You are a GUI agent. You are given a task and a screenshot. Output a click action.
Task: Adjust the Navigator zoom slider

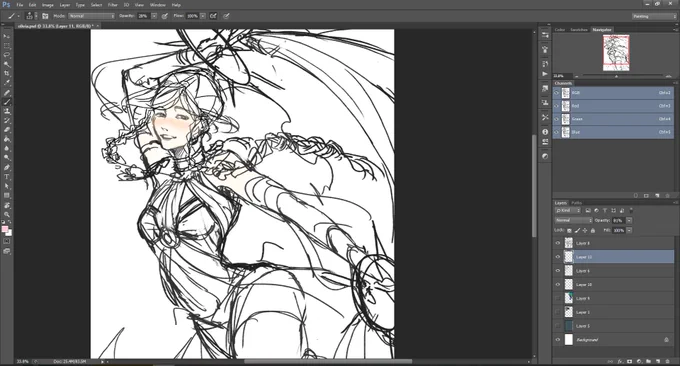(616, 76)
